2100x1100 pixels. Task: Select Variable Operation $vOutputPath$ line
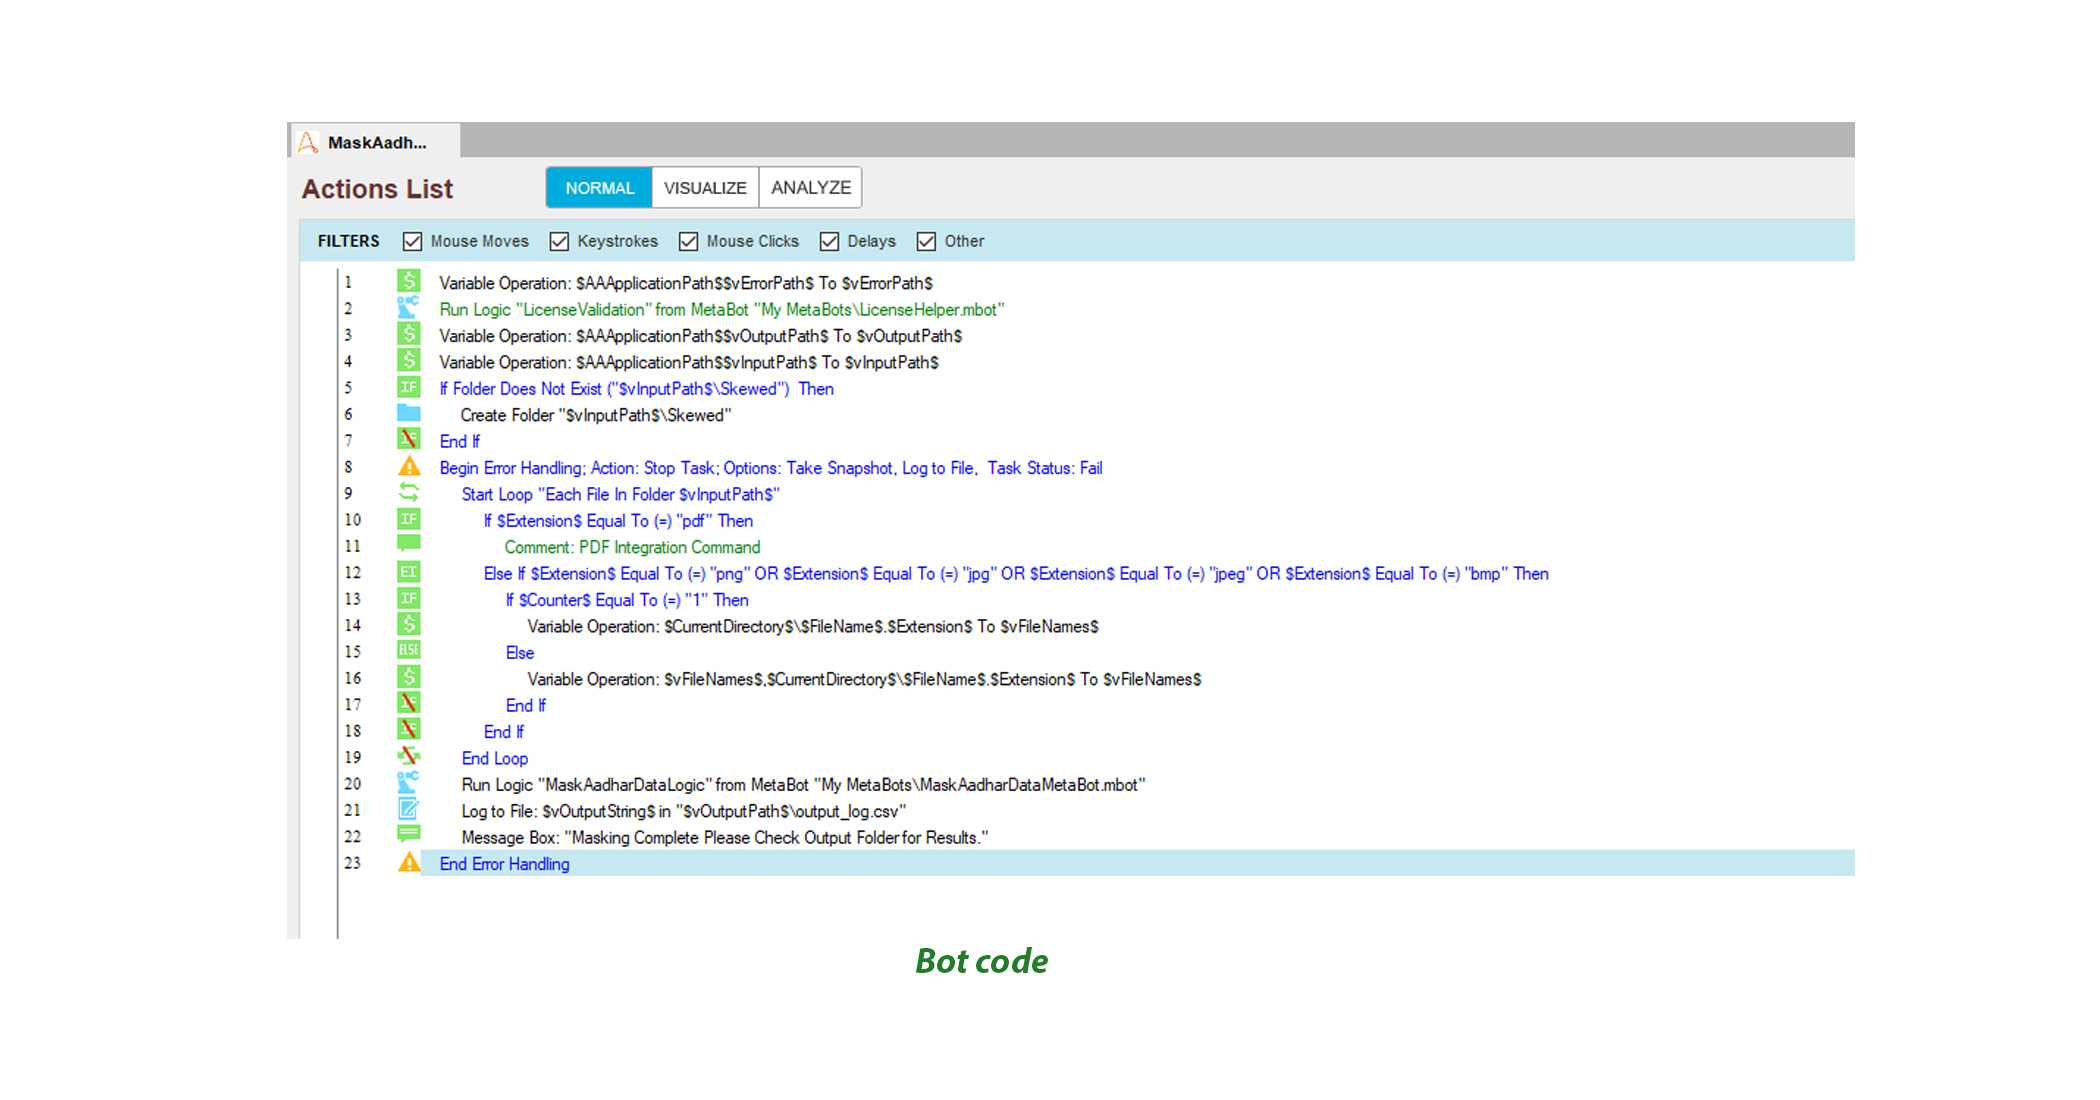pyautogui.click(x=700, y=336)
